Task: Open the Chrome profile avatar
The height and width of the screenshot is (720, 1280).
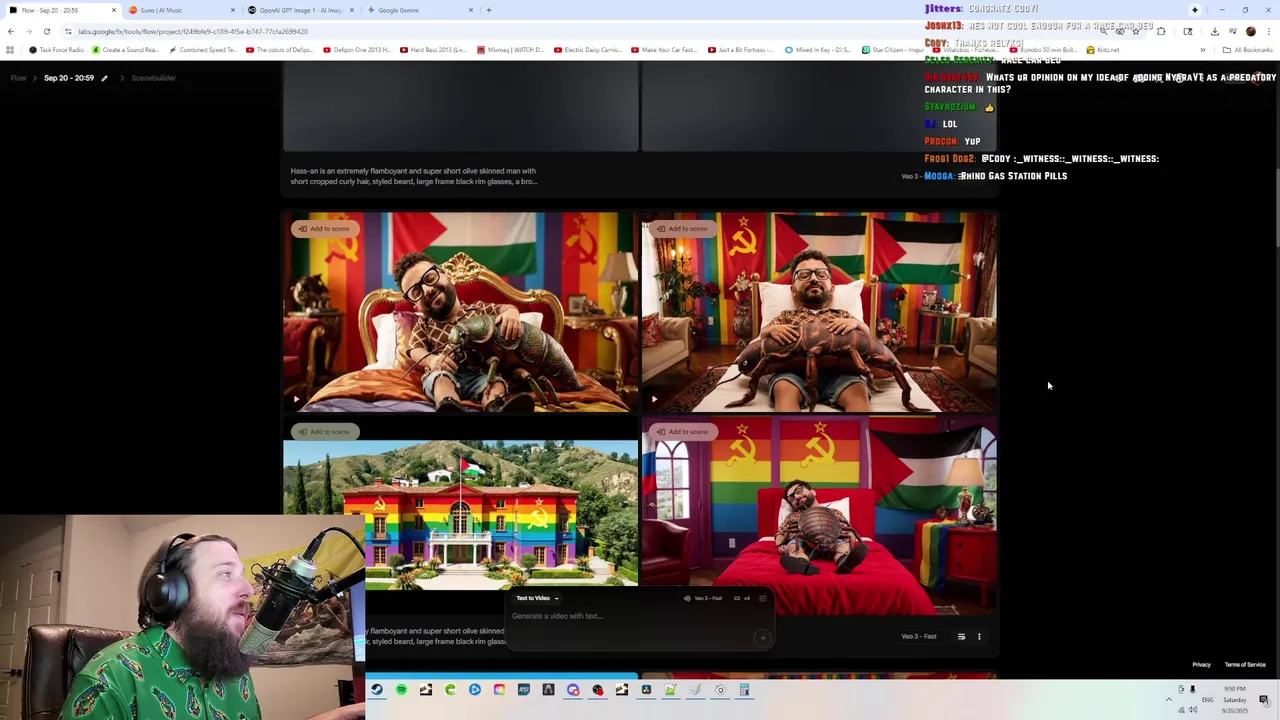Action: pyautogui.click(x=1250, y=31)
